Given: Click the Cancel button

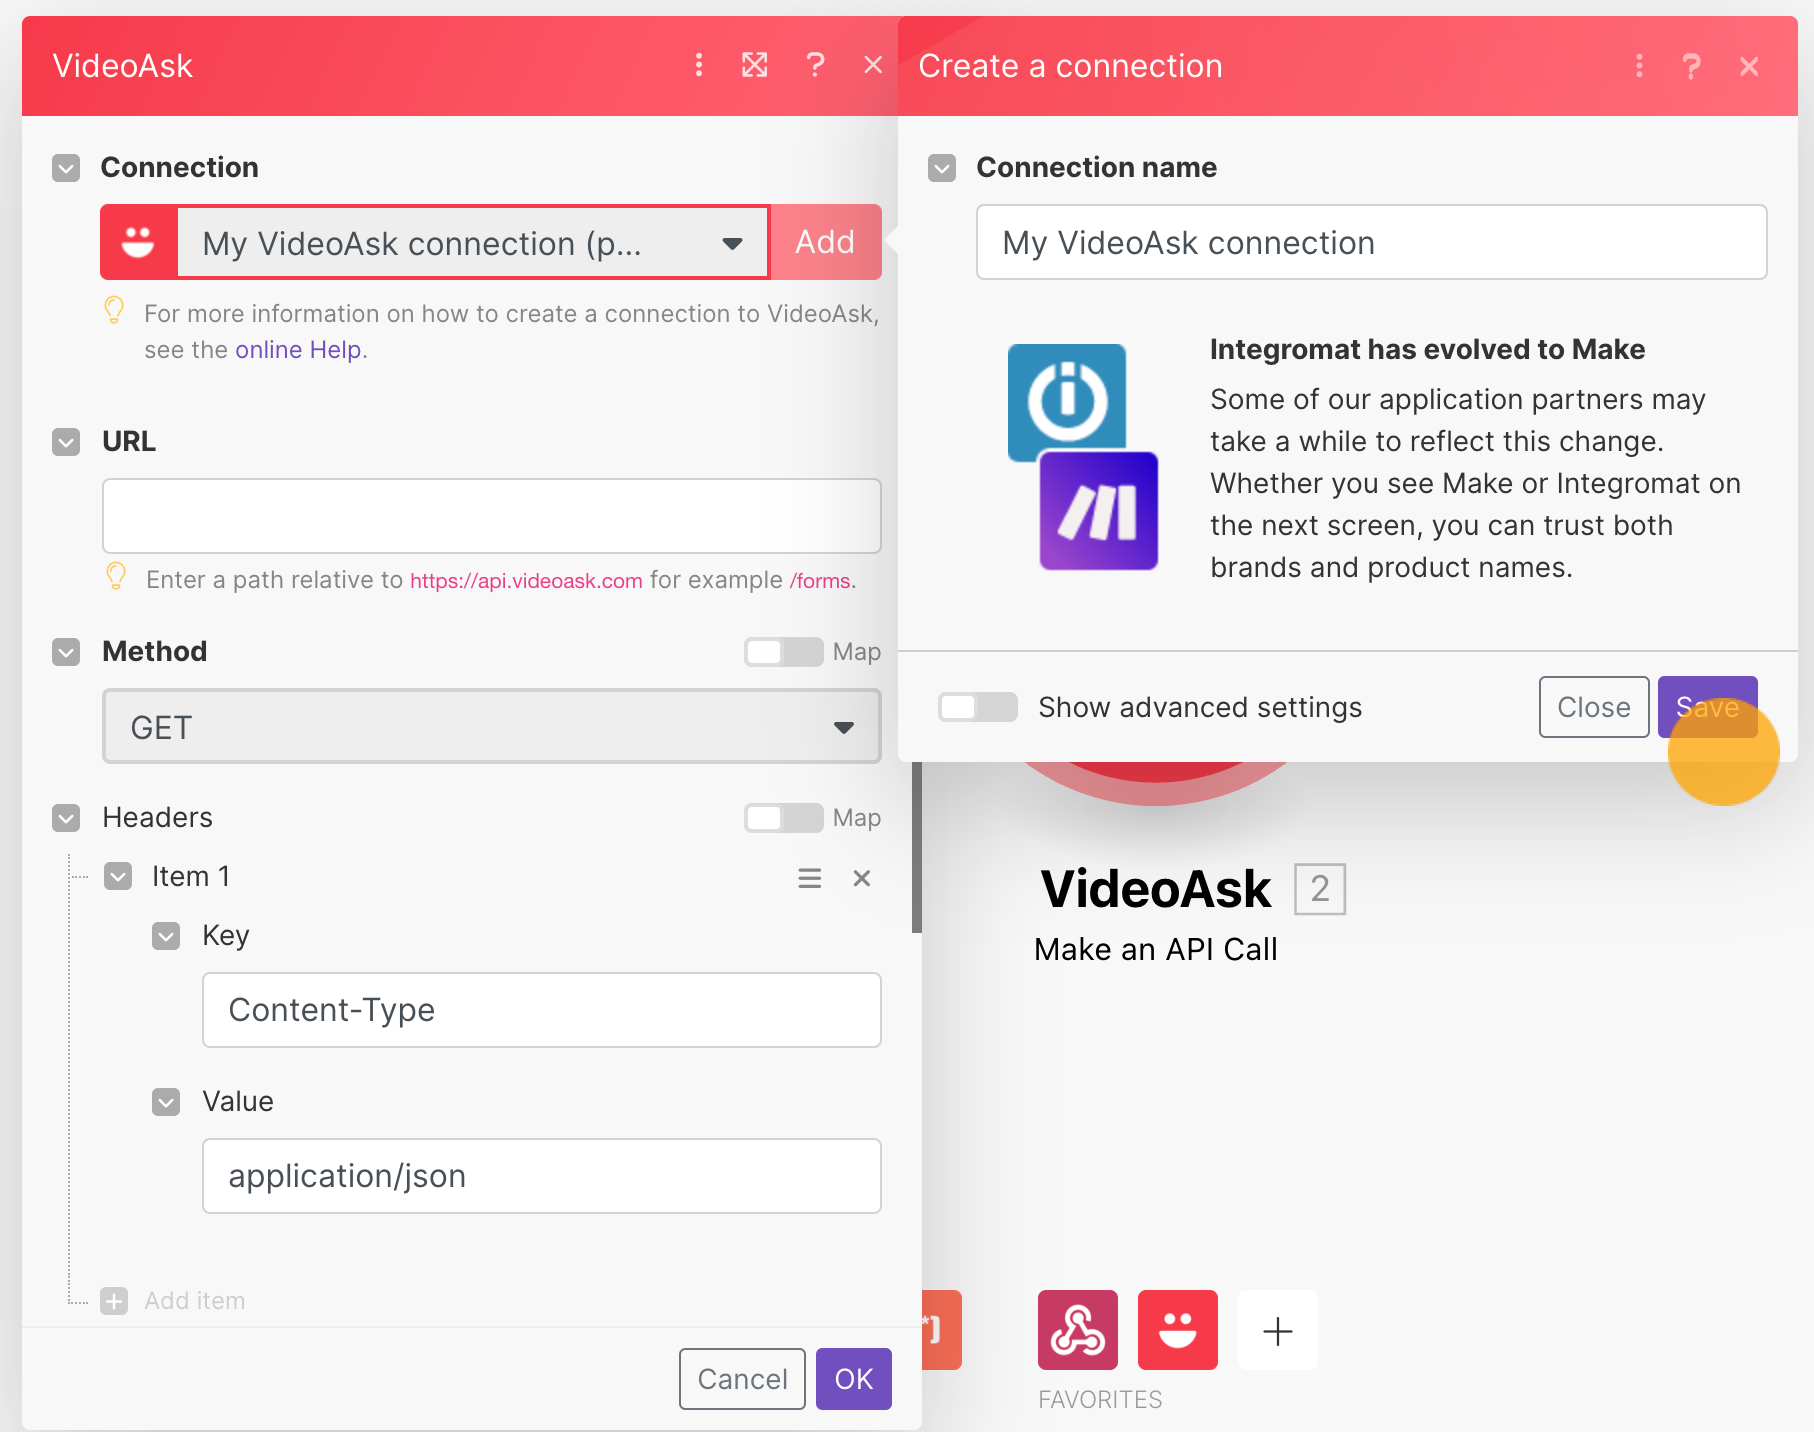Looking at the screenshot, I should 742,1379.
